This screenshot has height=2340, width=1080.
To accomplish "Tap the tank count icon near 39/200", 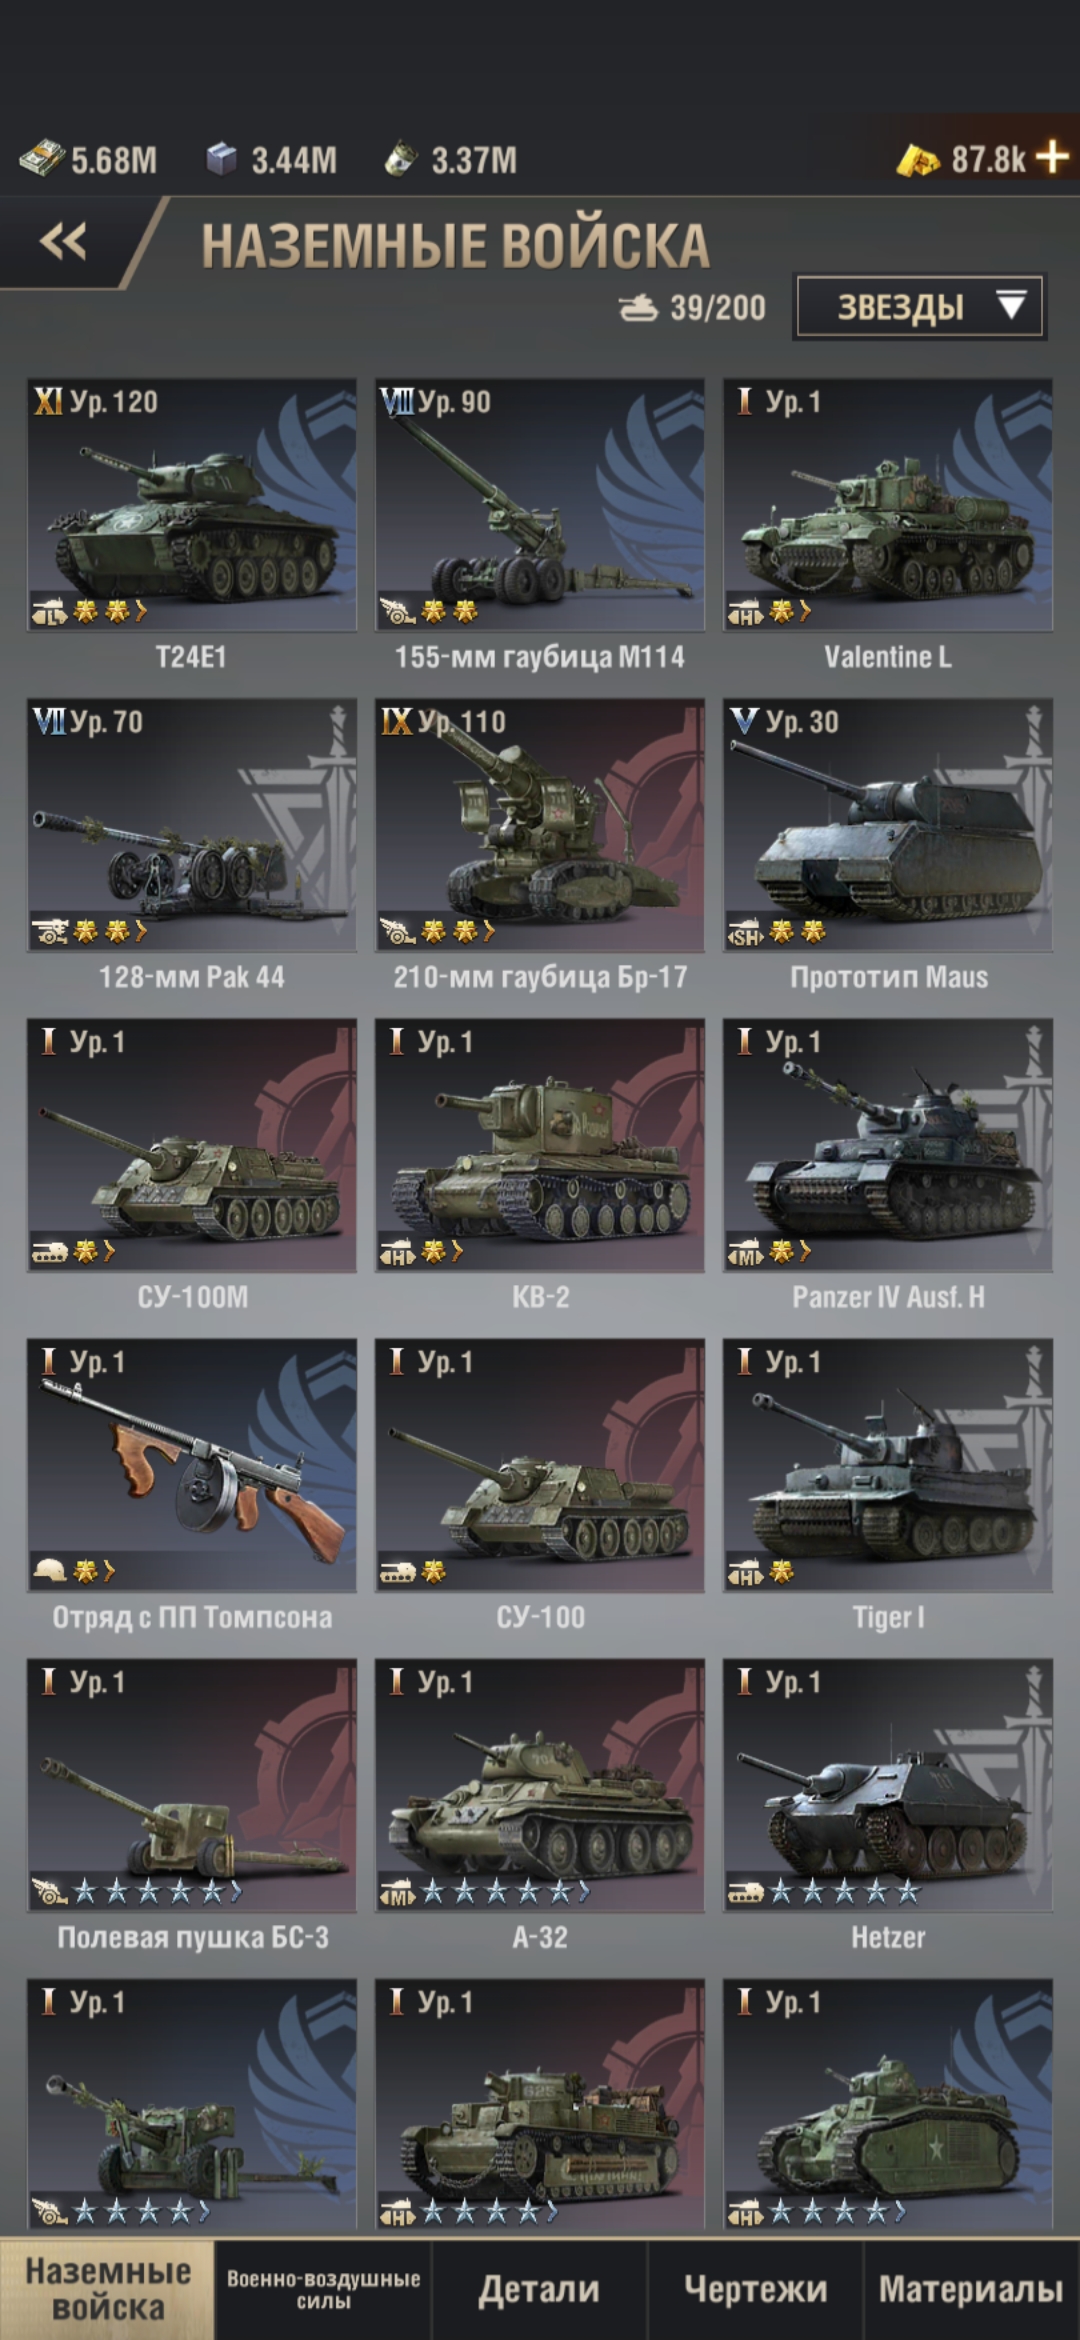I will pos(638,307).
